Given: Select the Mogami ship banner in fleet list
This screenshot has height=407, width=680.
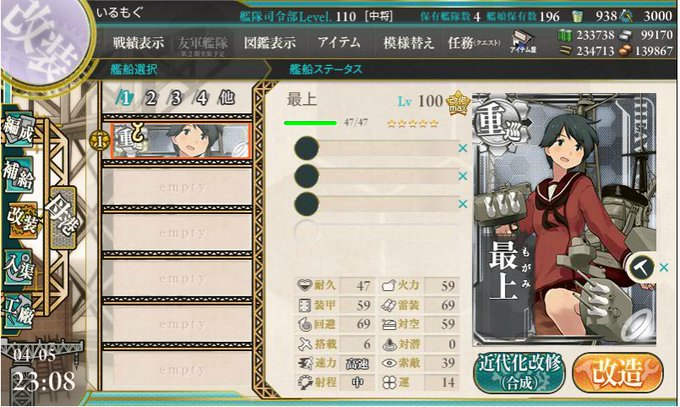Looking at the screenshot, I should (180, 141).
